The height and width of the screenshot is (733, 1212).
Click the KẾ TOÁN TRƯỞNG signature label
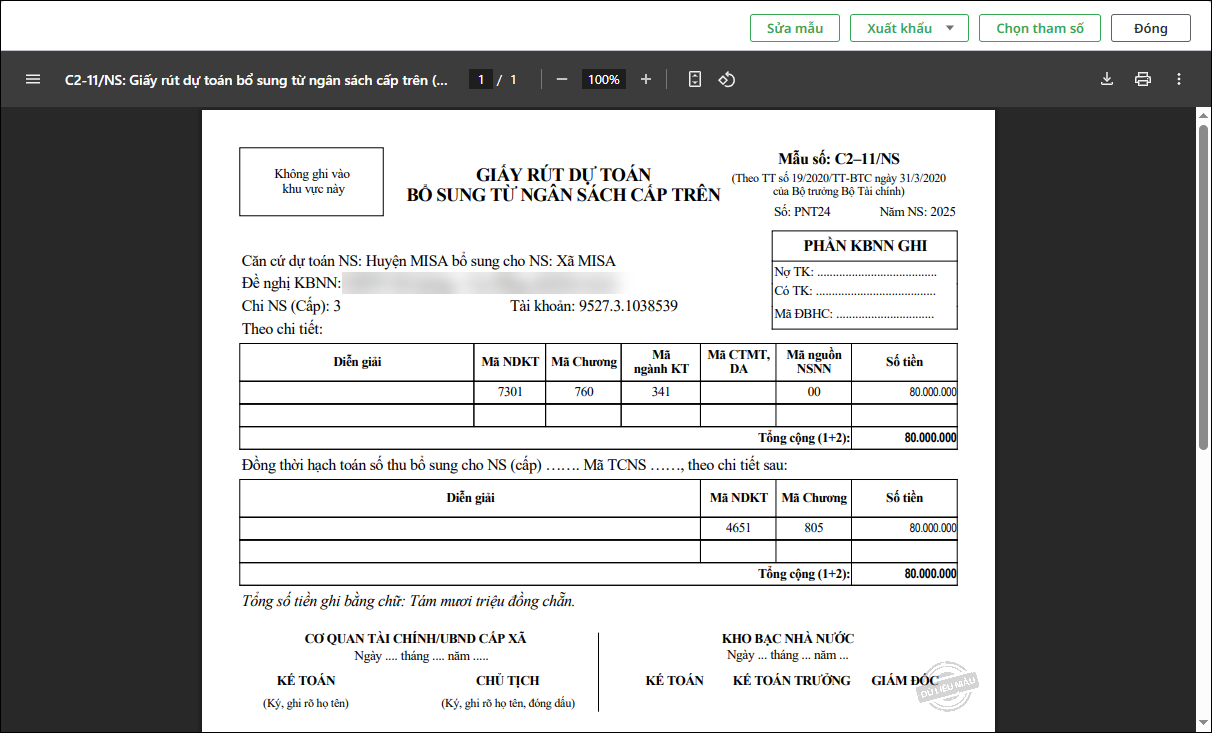(792, 681)
